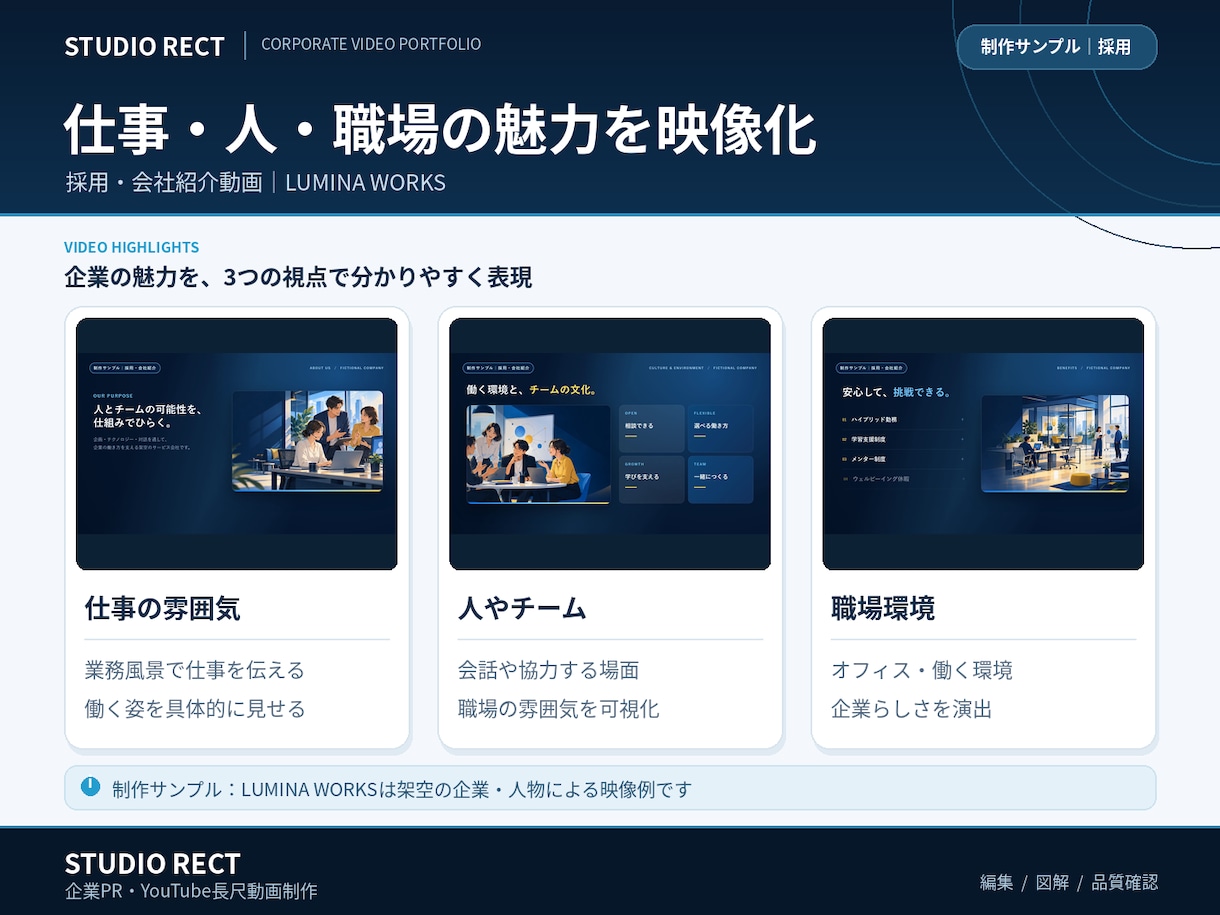
Task: Click 品質確認 in the footer
Action: click(x=1125, y=882)
